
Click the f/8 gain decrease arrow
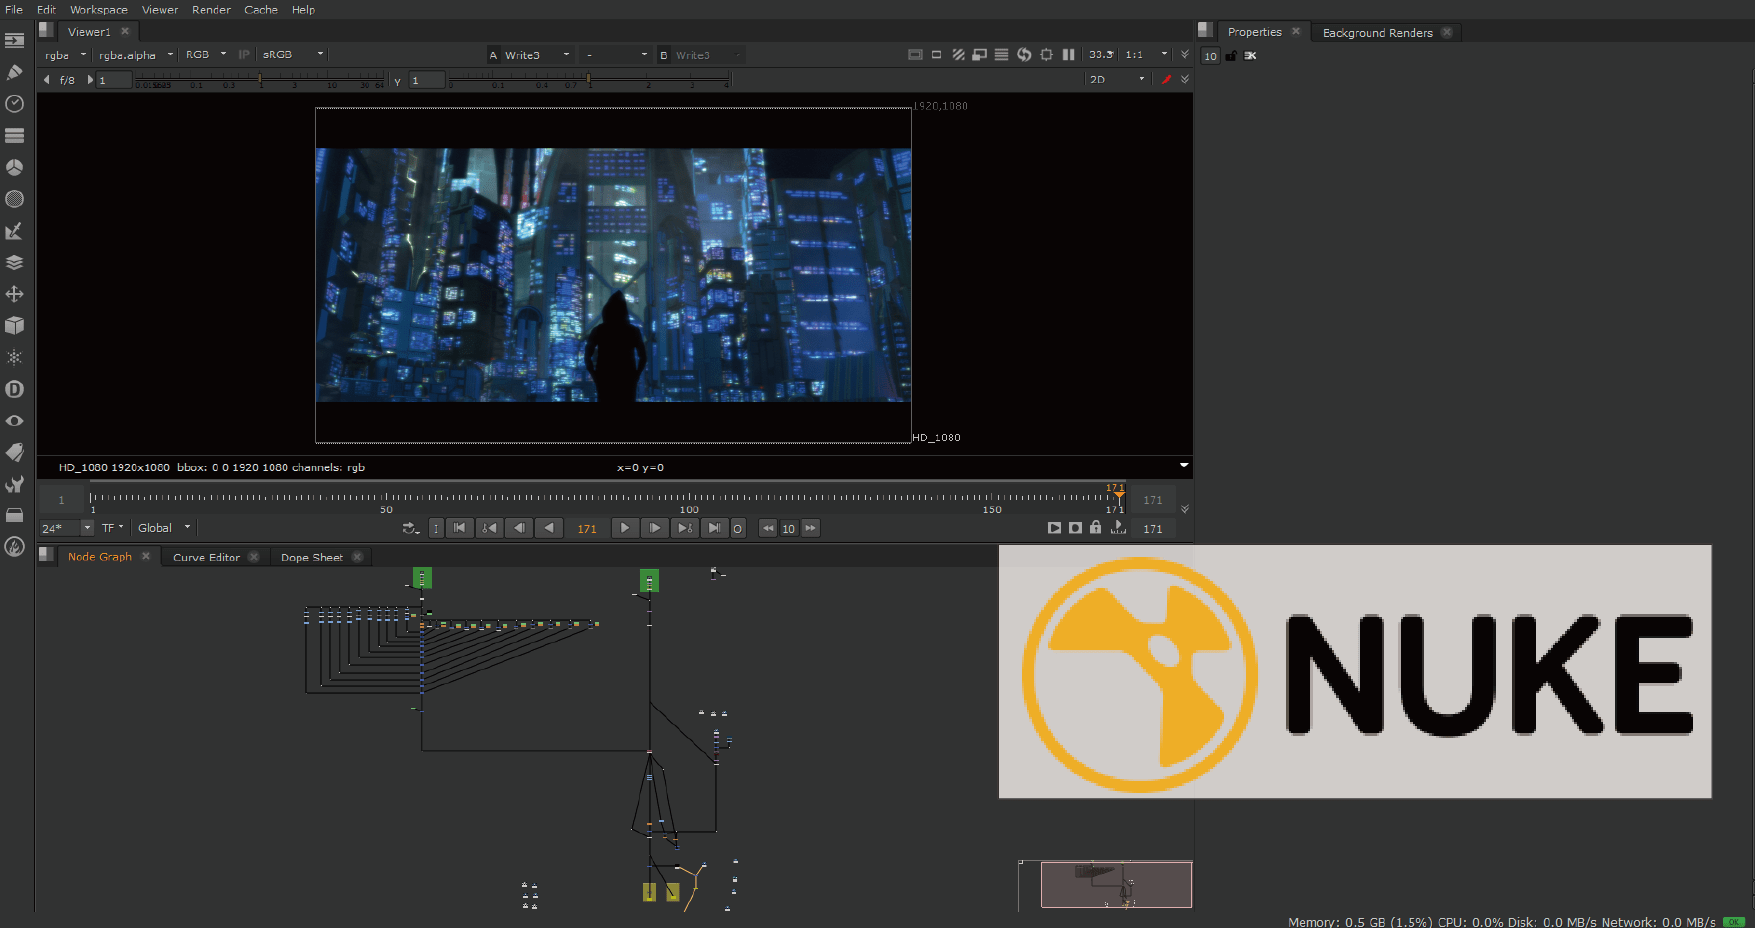pyautogui.click(x=46, y=80)
